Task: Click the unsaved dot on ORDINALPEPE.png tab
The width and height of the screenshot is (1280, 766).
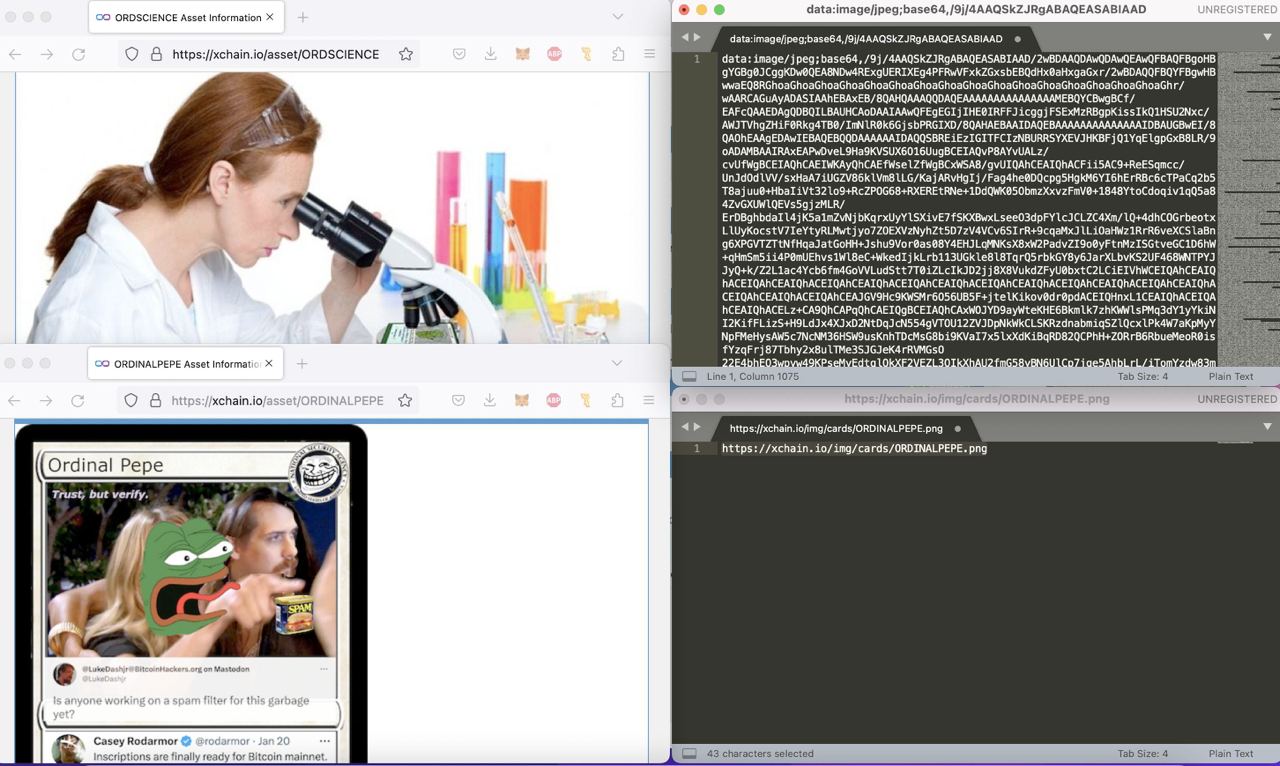Action: 958,429
